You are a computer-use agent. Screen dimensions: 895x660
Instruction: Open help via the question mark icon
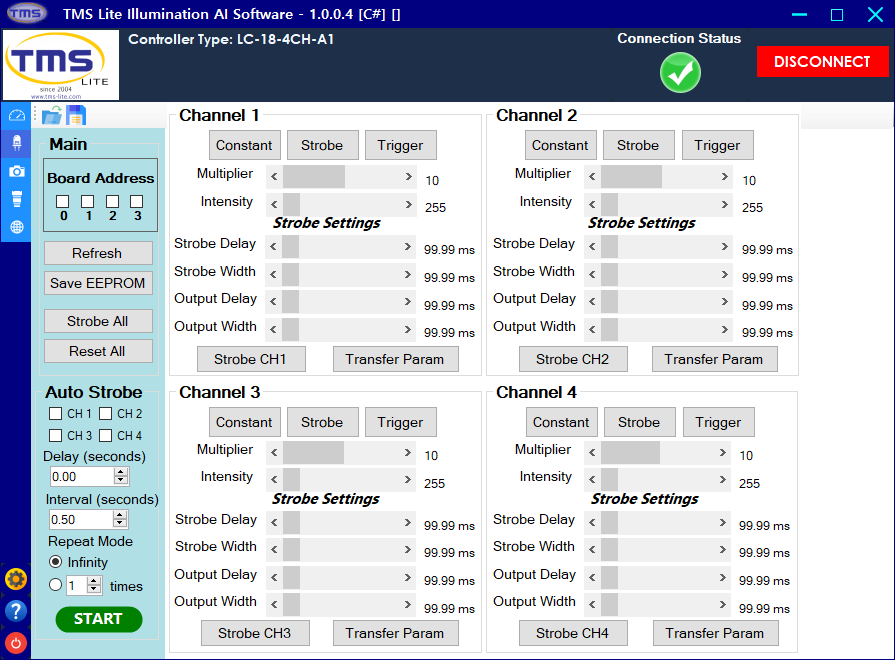coord(14,613)
